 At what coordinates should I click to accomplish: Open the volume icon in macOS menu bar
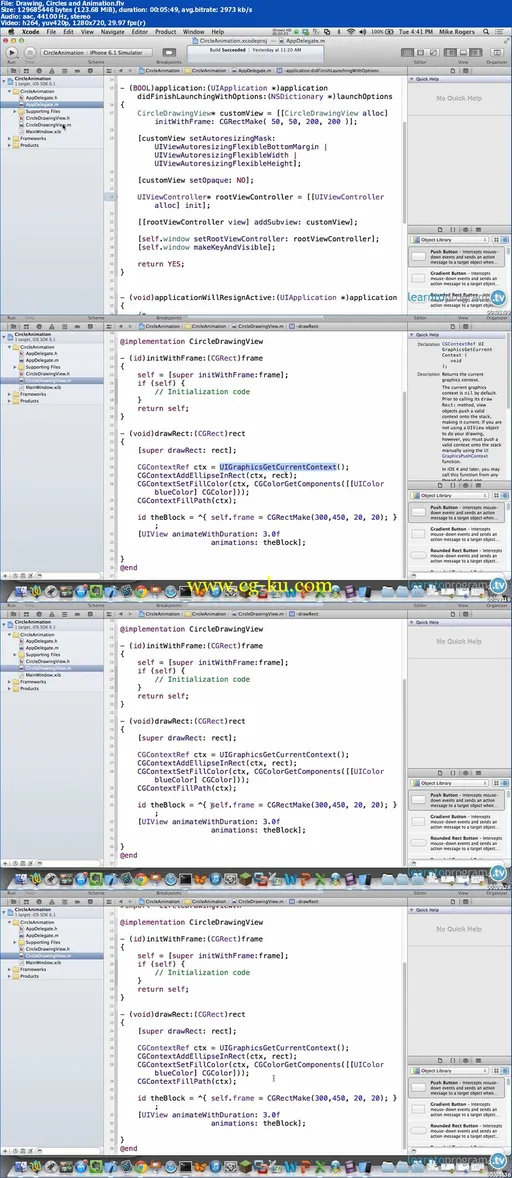(x=363, y=32)
